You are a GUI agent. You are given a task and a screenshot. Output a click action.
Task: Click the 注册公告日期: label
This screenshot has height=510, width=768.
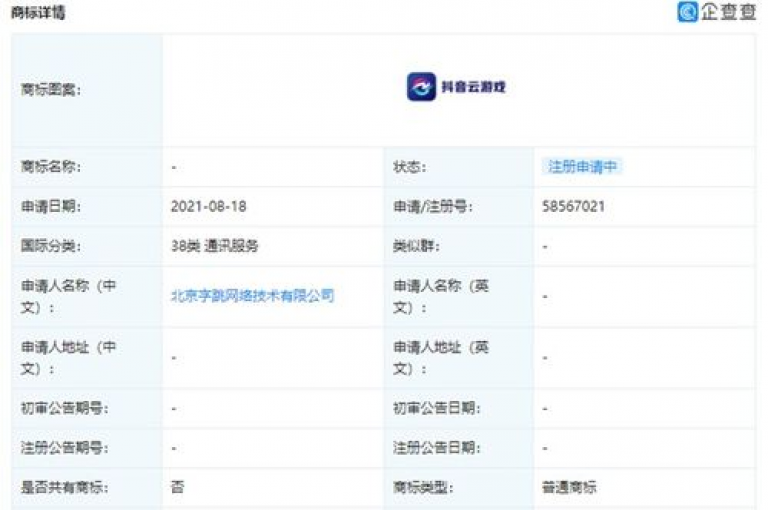(436, 448)
